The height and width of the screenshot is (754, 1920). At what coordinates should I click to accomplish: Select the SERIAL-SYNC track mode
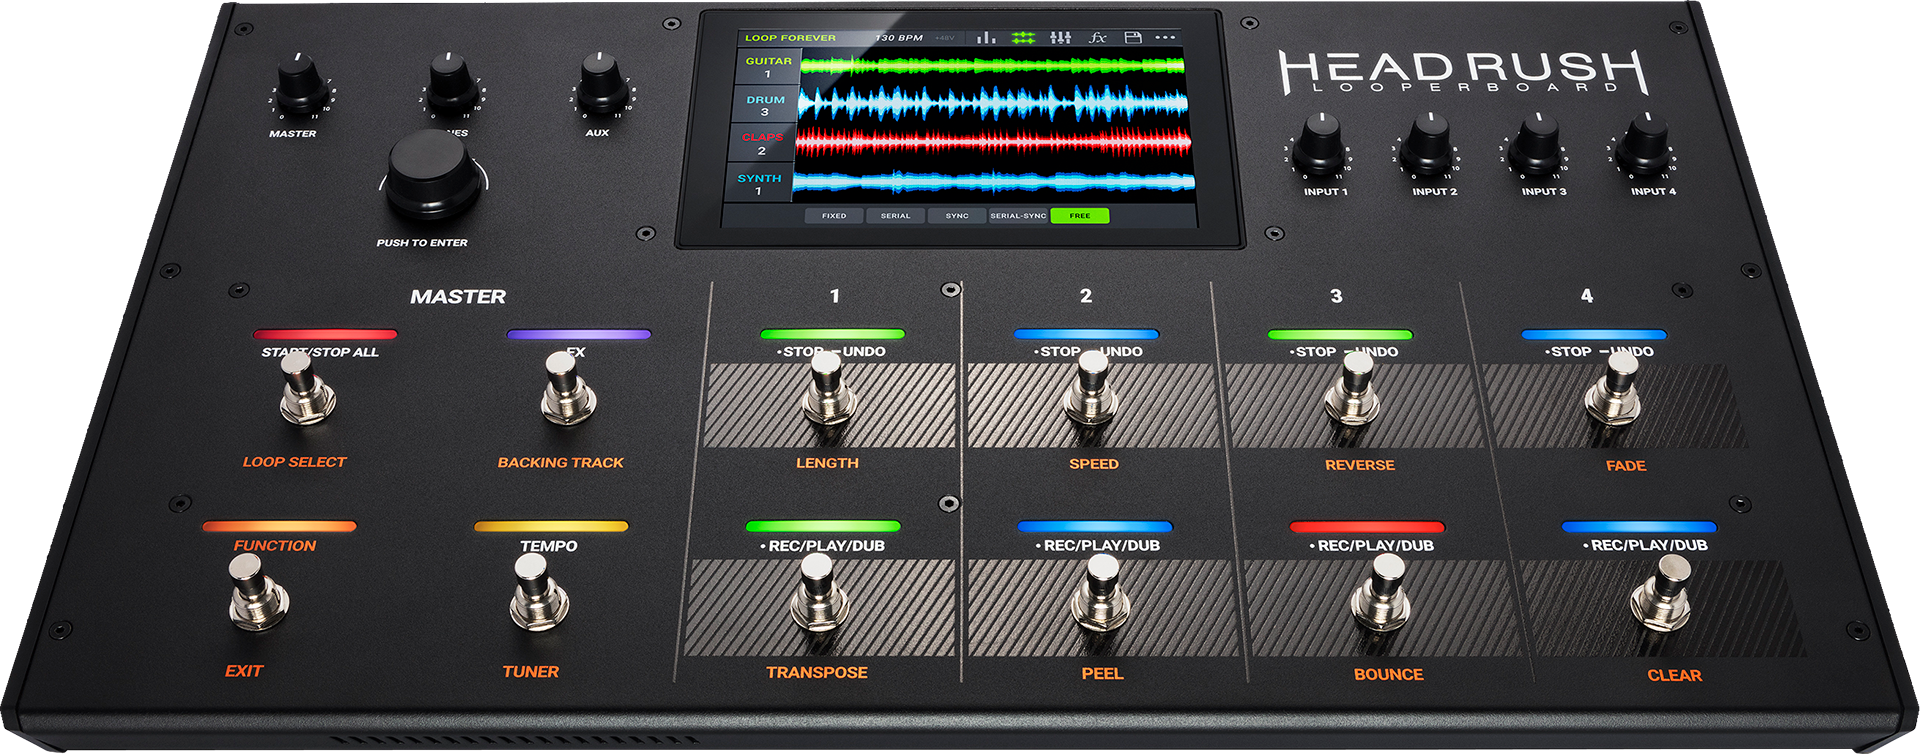click(1018, 216)
